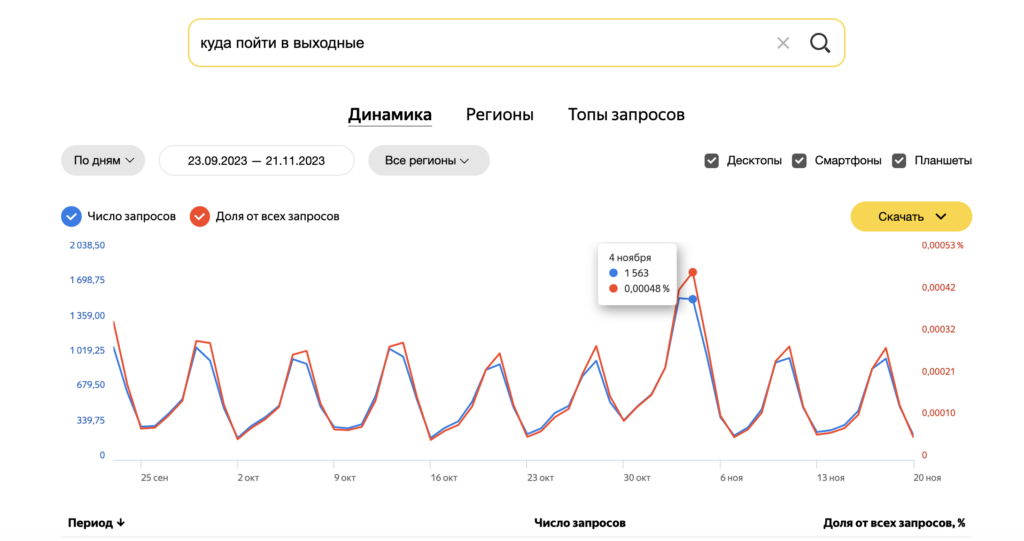Toggle the Доля от всех запросов series
The width and height of the screenshot is (1024, 541).
point(199,216)
